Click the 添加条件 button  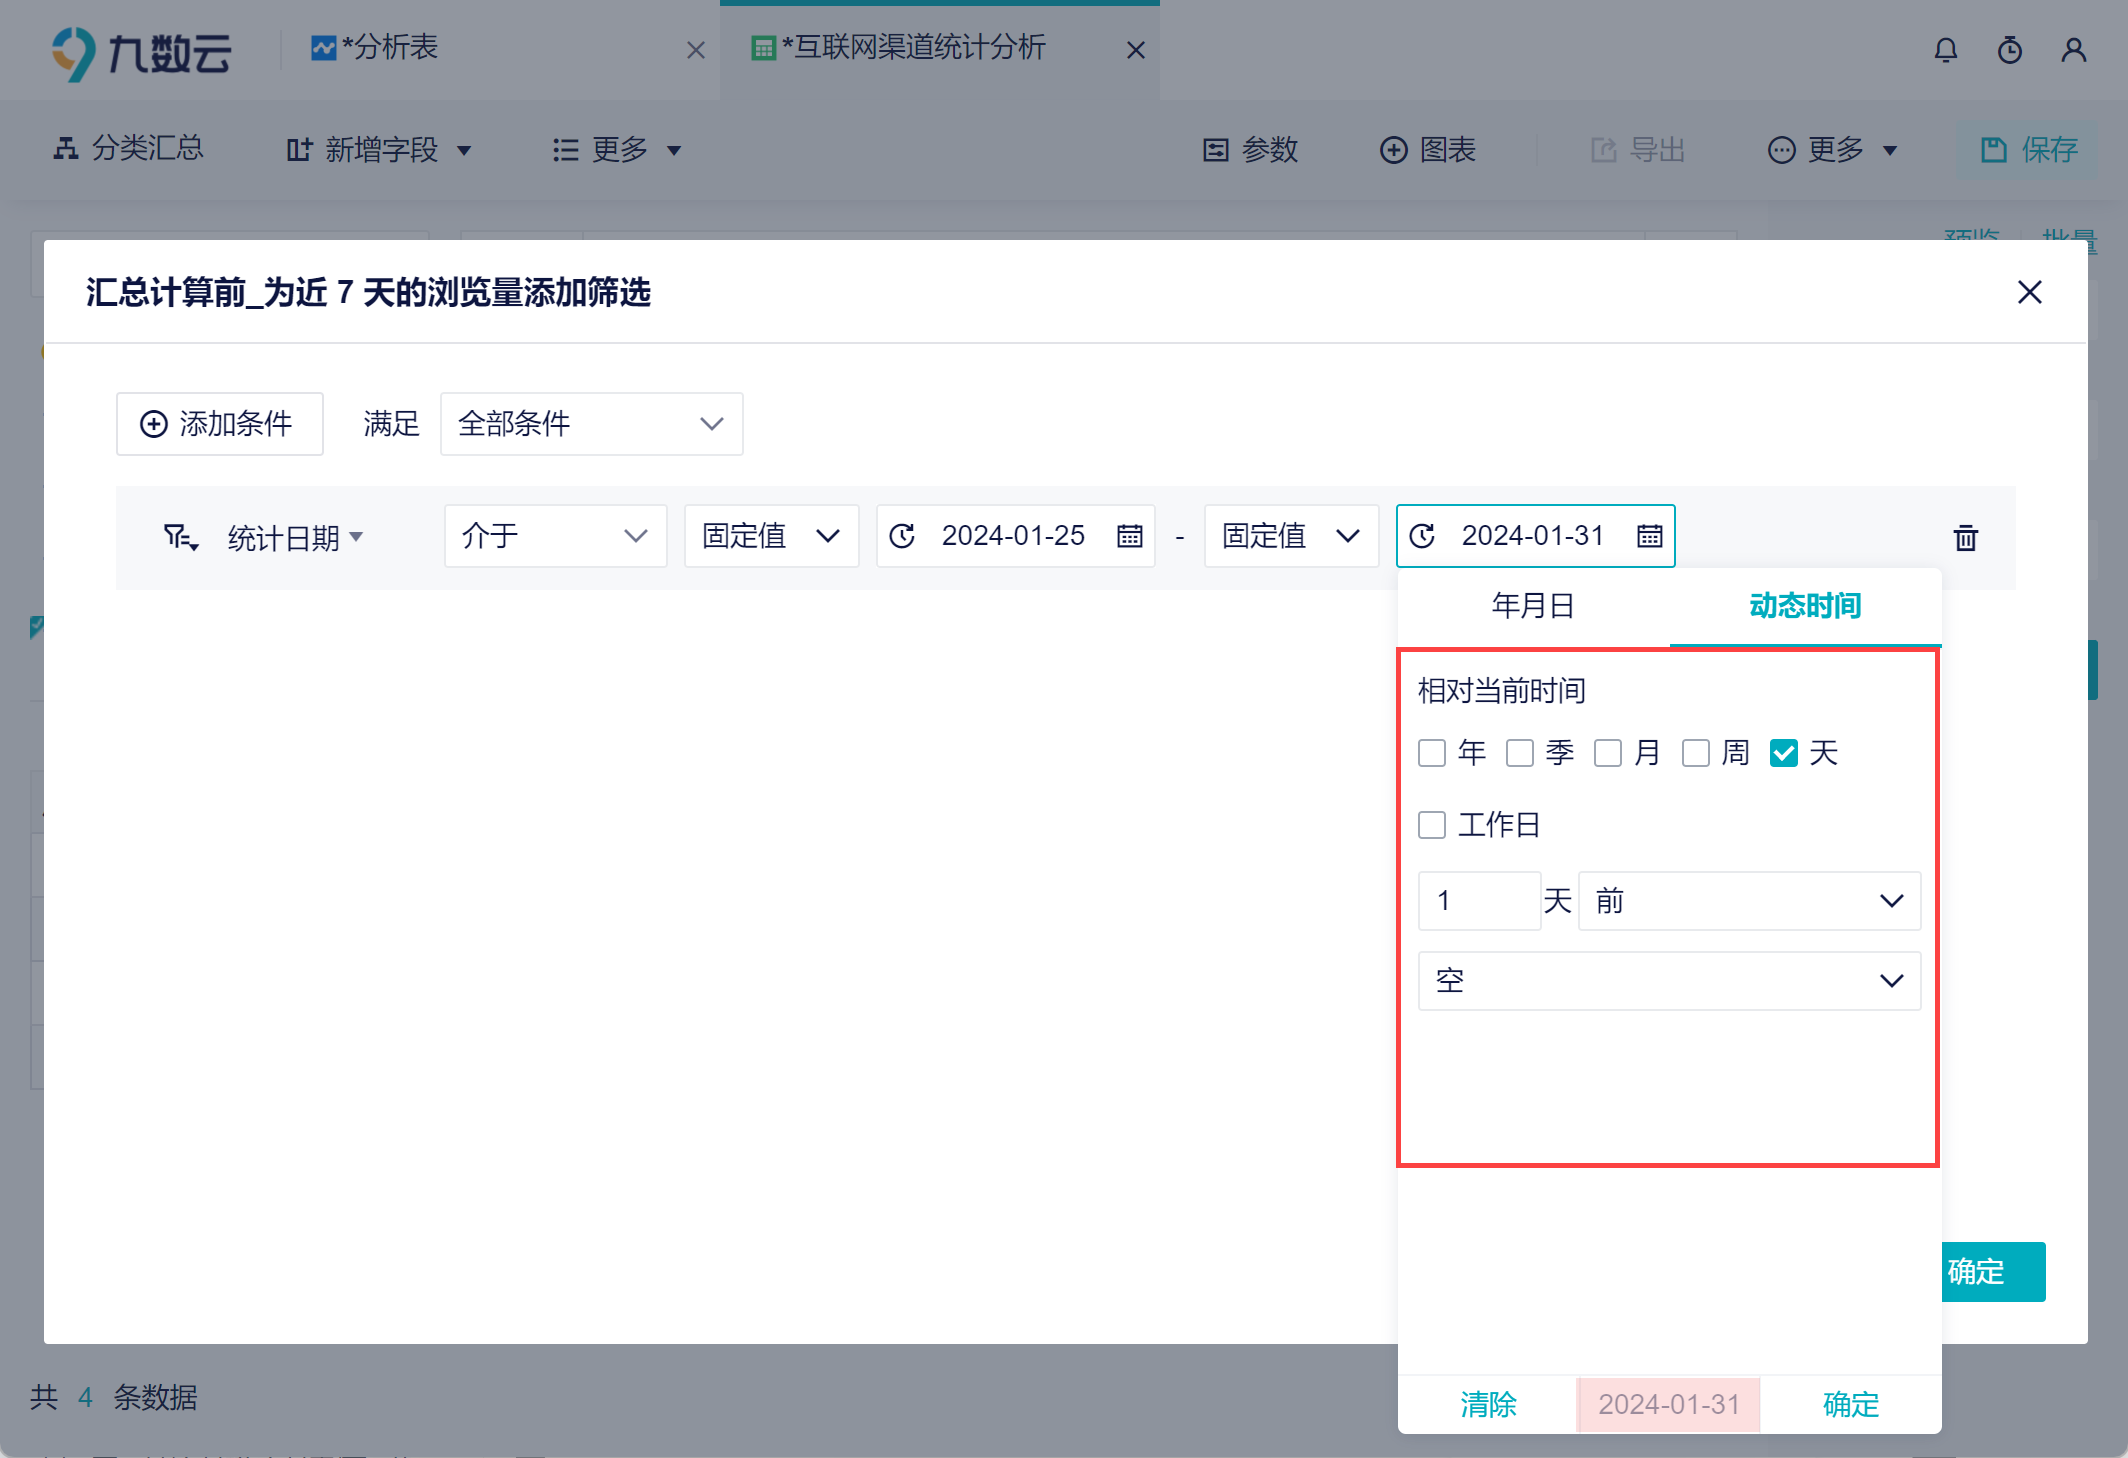[x=219, y=424]
